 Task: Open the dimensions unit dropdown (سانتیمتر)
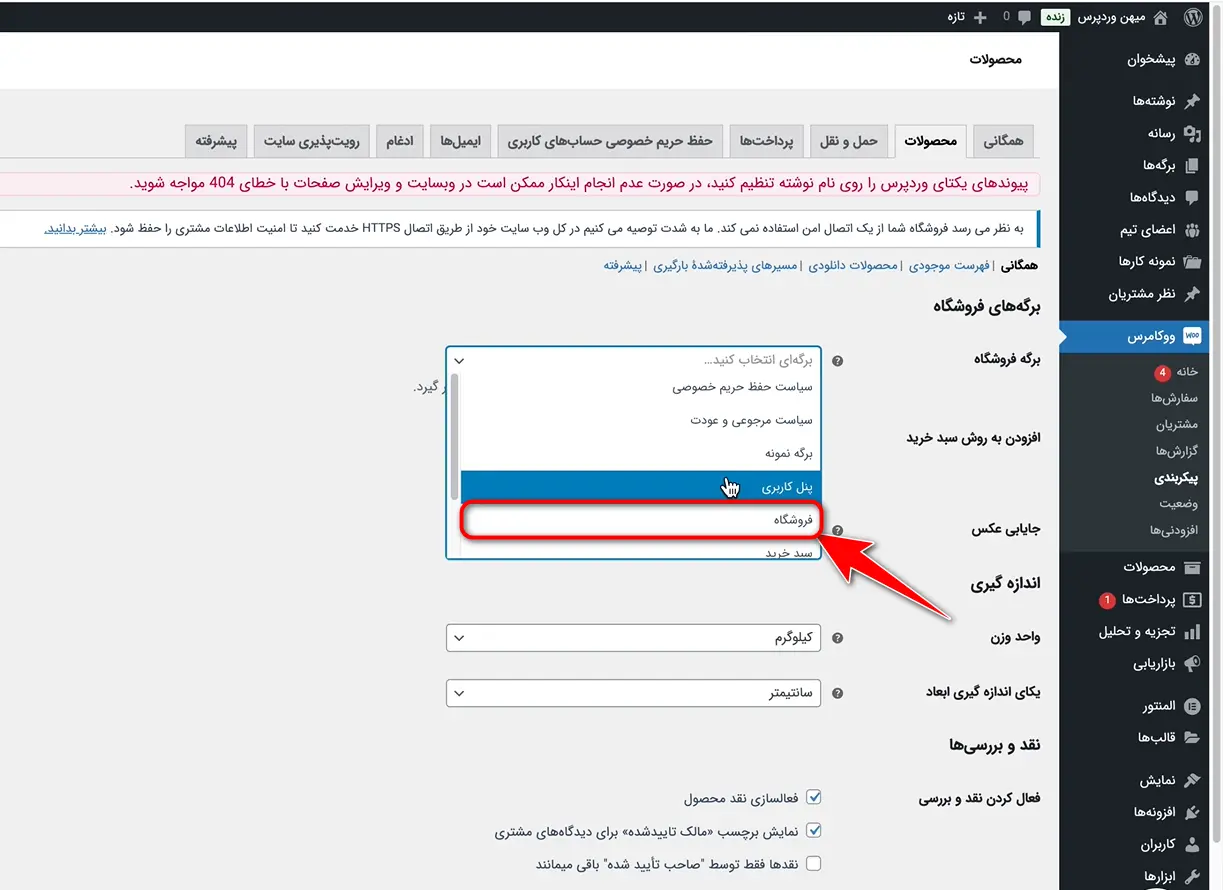tap(633, 693)
